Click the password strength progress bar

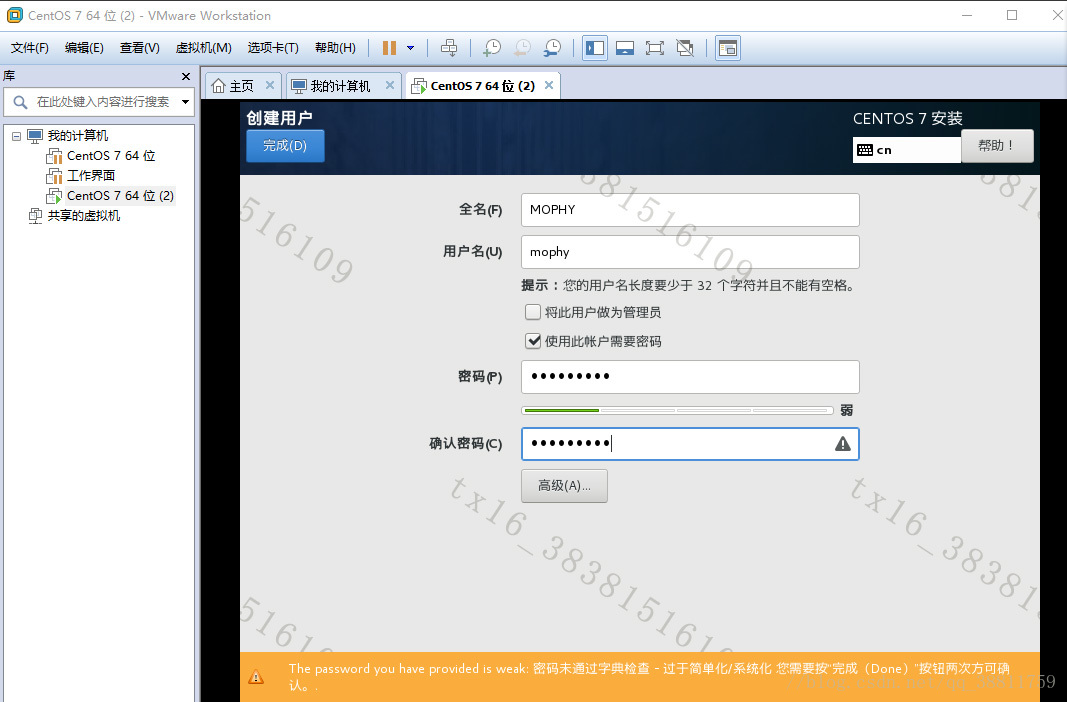click(x=677, y=411)
